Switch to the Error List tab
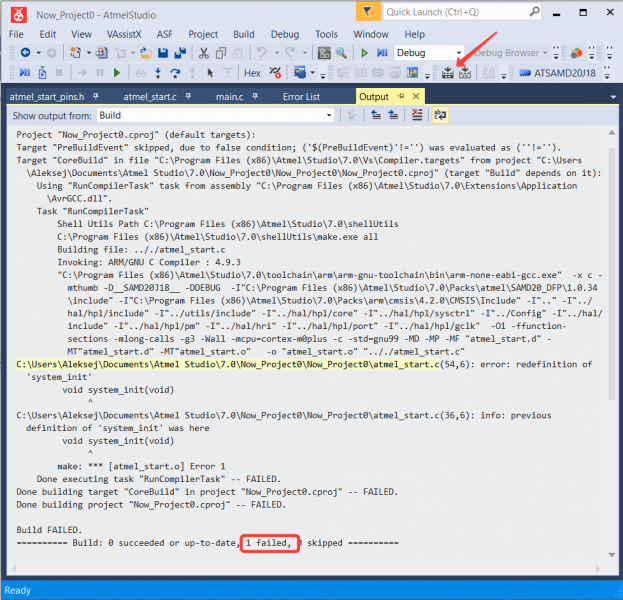This screenshot has width=623, height=600. [x=301, y=97]
